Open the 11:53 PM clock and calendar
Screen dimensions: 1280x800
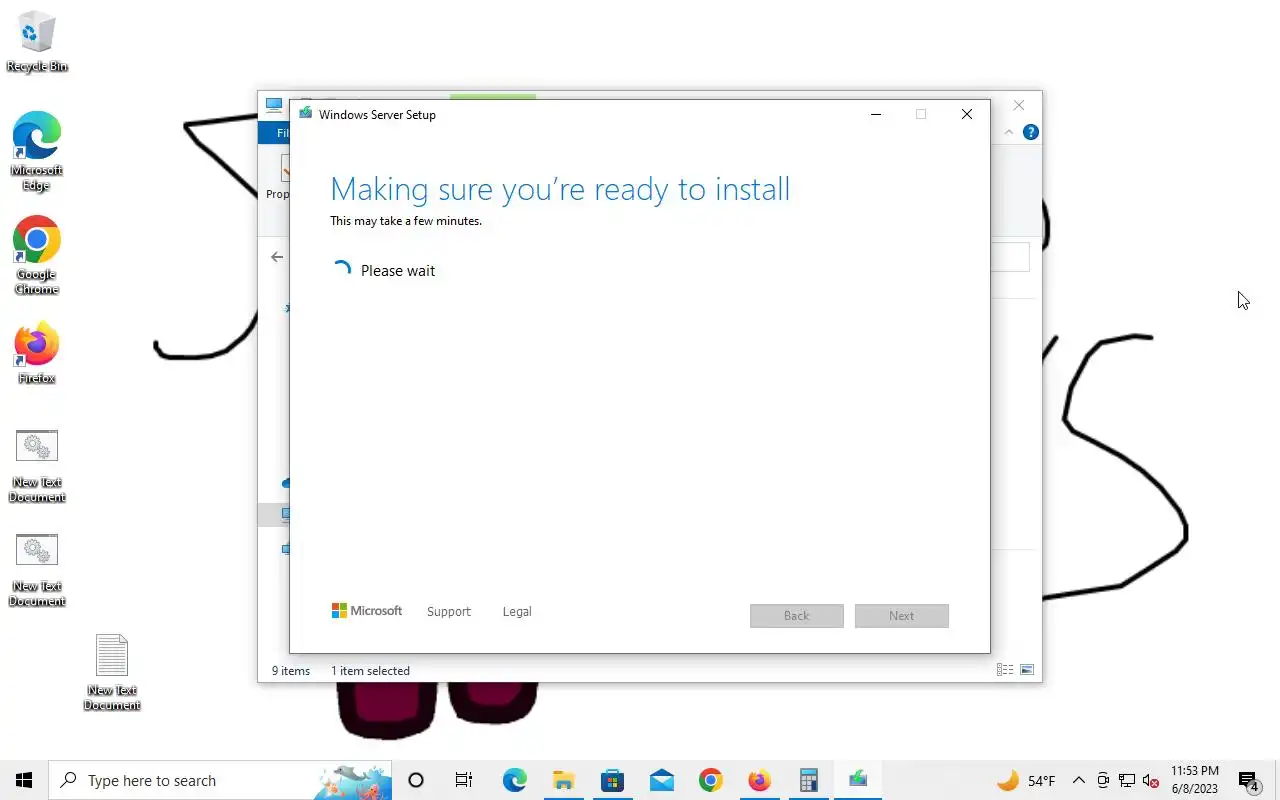tap(1194, 780)
